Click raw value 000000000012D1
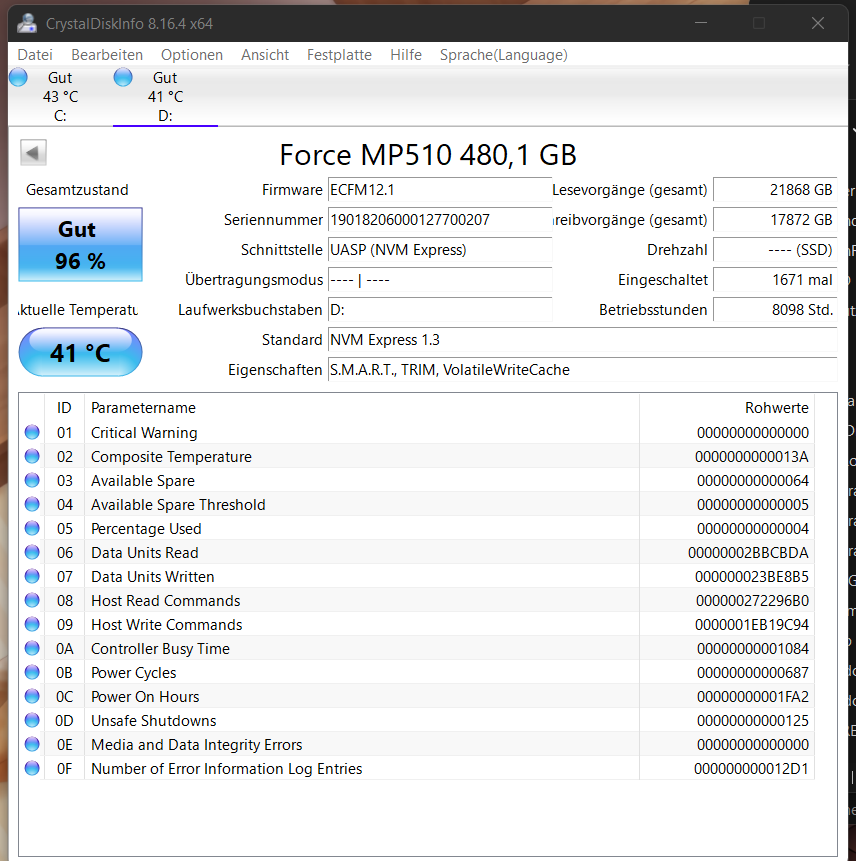This screenshot has width=856, height=861. [x=751, y=769]
